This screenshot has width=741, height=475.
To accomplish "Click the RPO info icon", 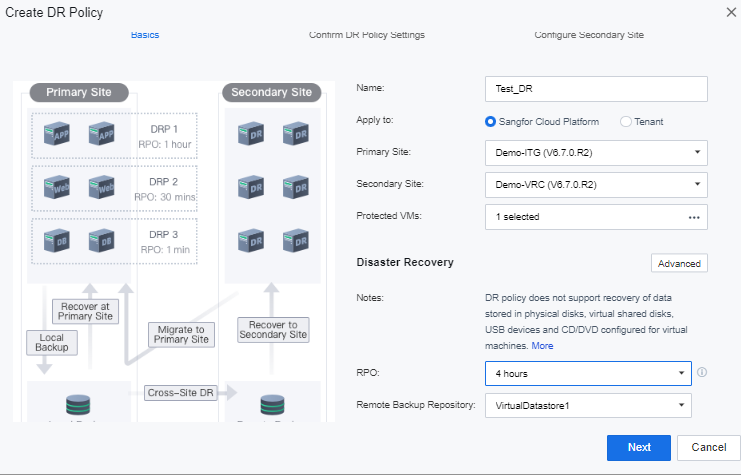I will tap(702, 372).
